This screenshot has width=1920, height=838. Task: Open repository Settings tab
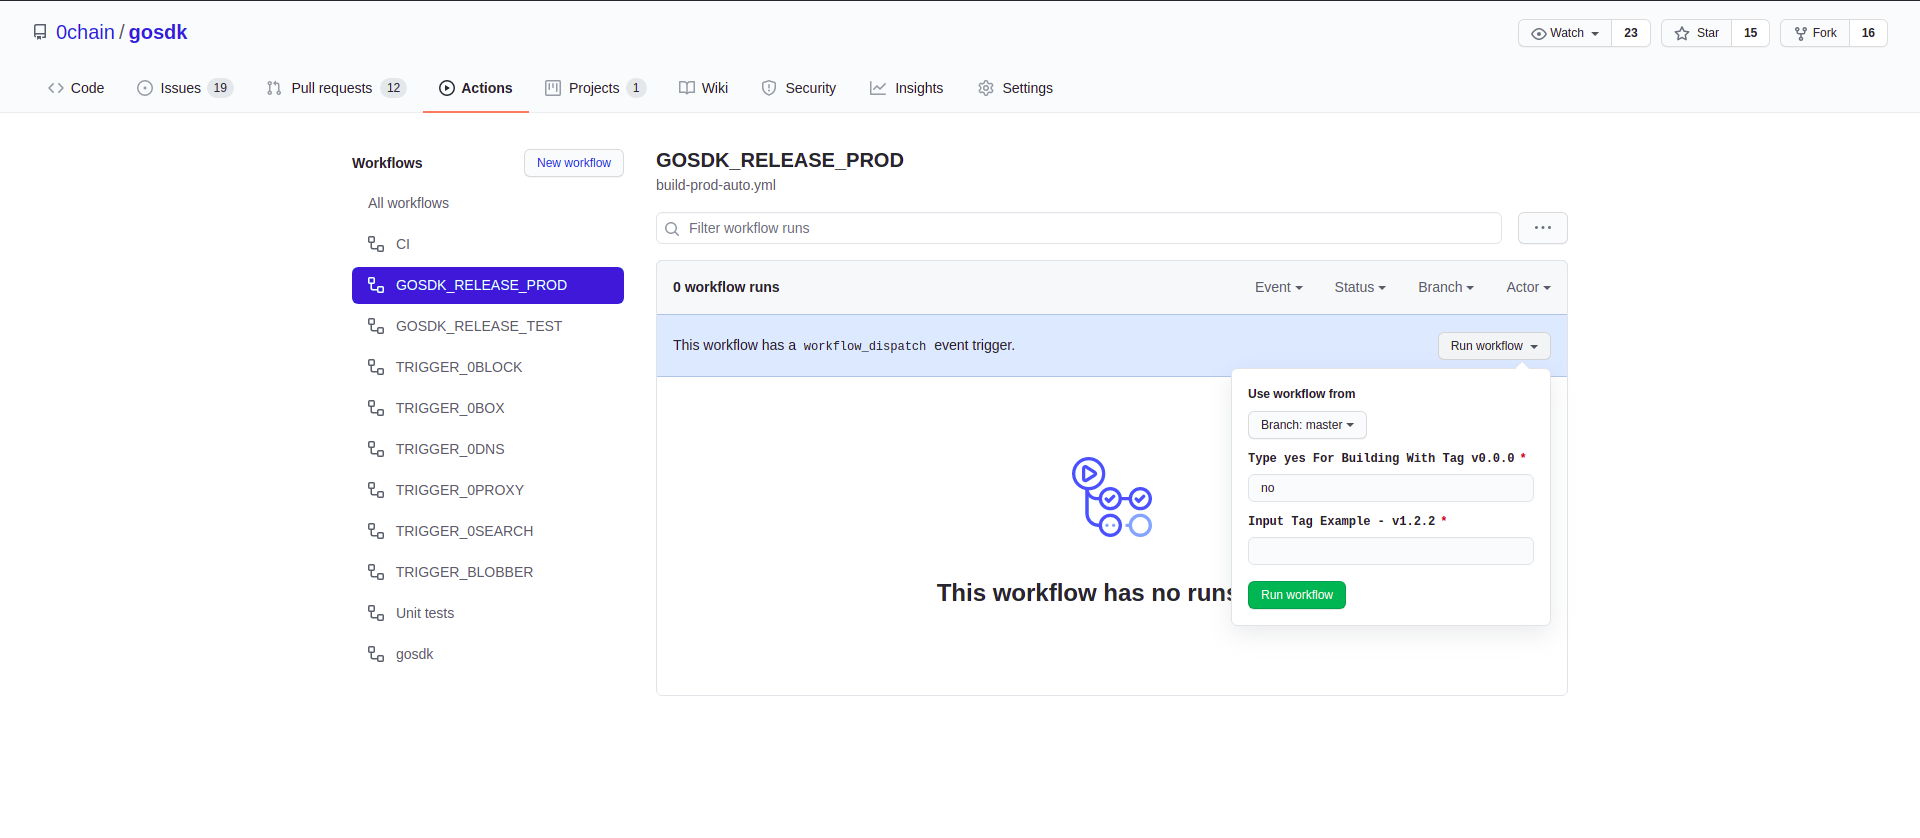(x=1016, y=88)
